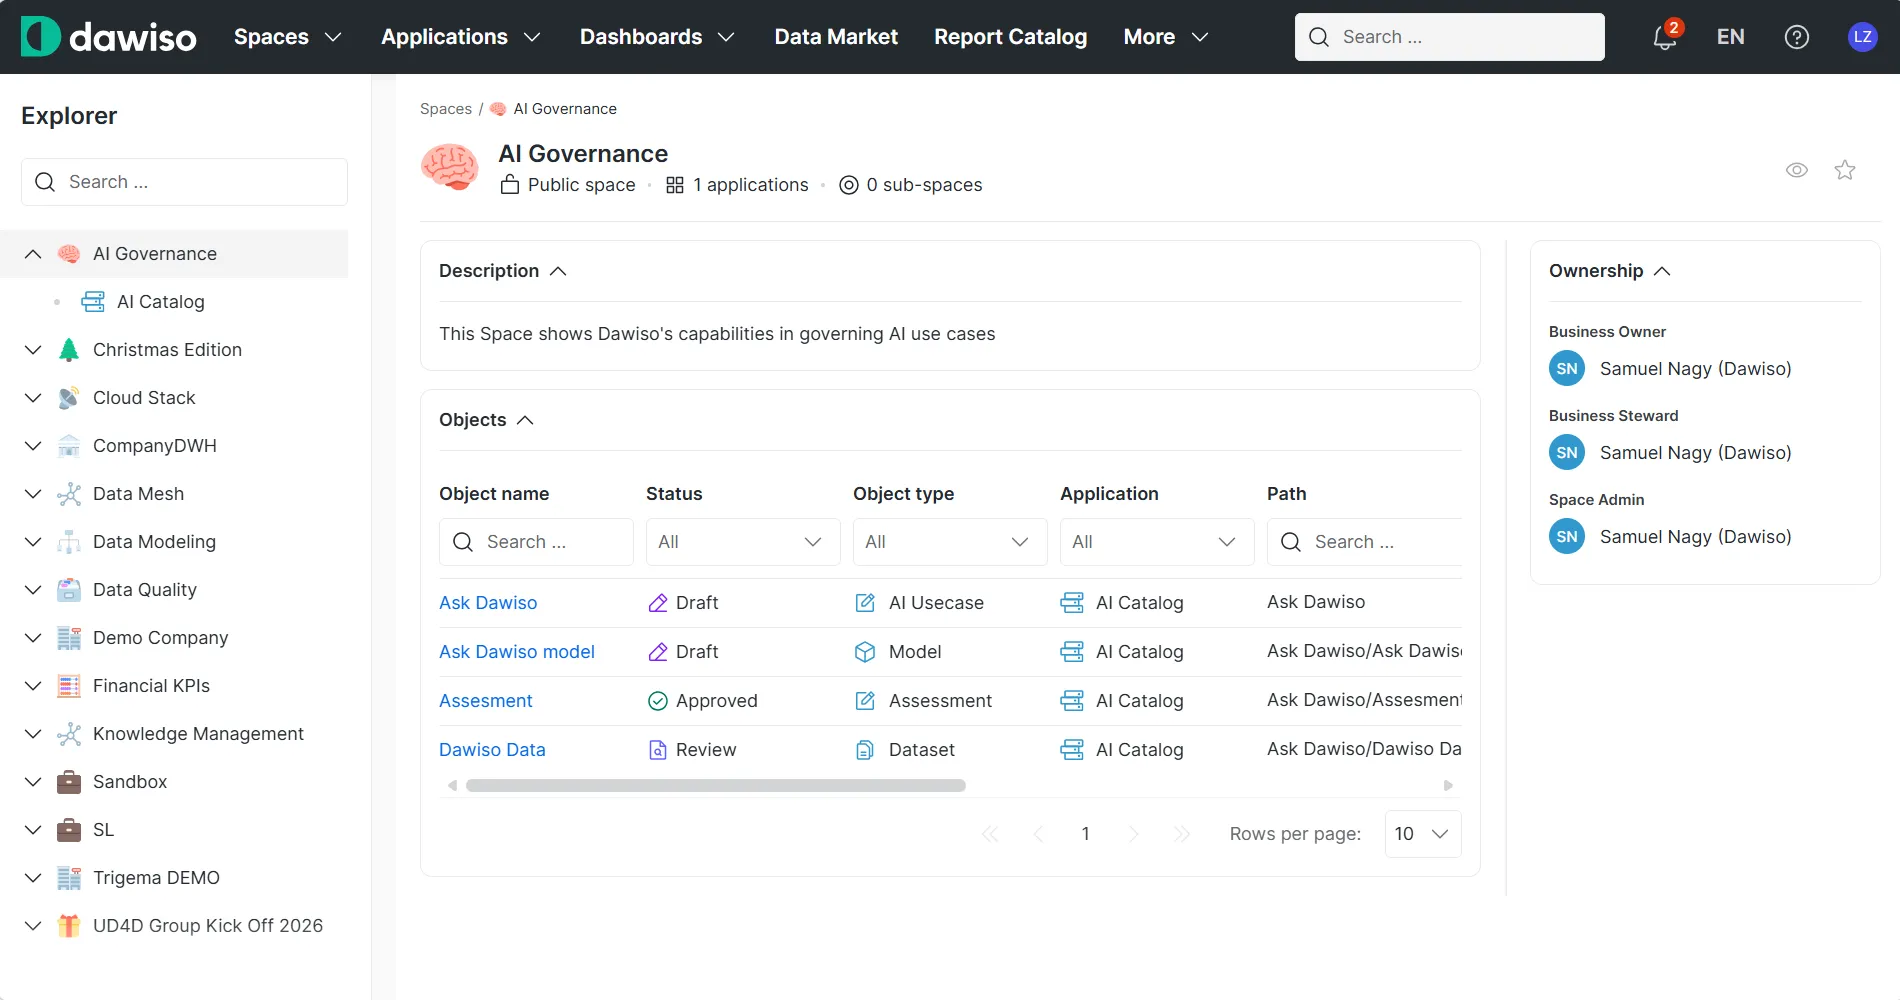The height and width of the screenshot is (1000, 1900).
Task: Open the notifications bell
Action: point(1664,37)
